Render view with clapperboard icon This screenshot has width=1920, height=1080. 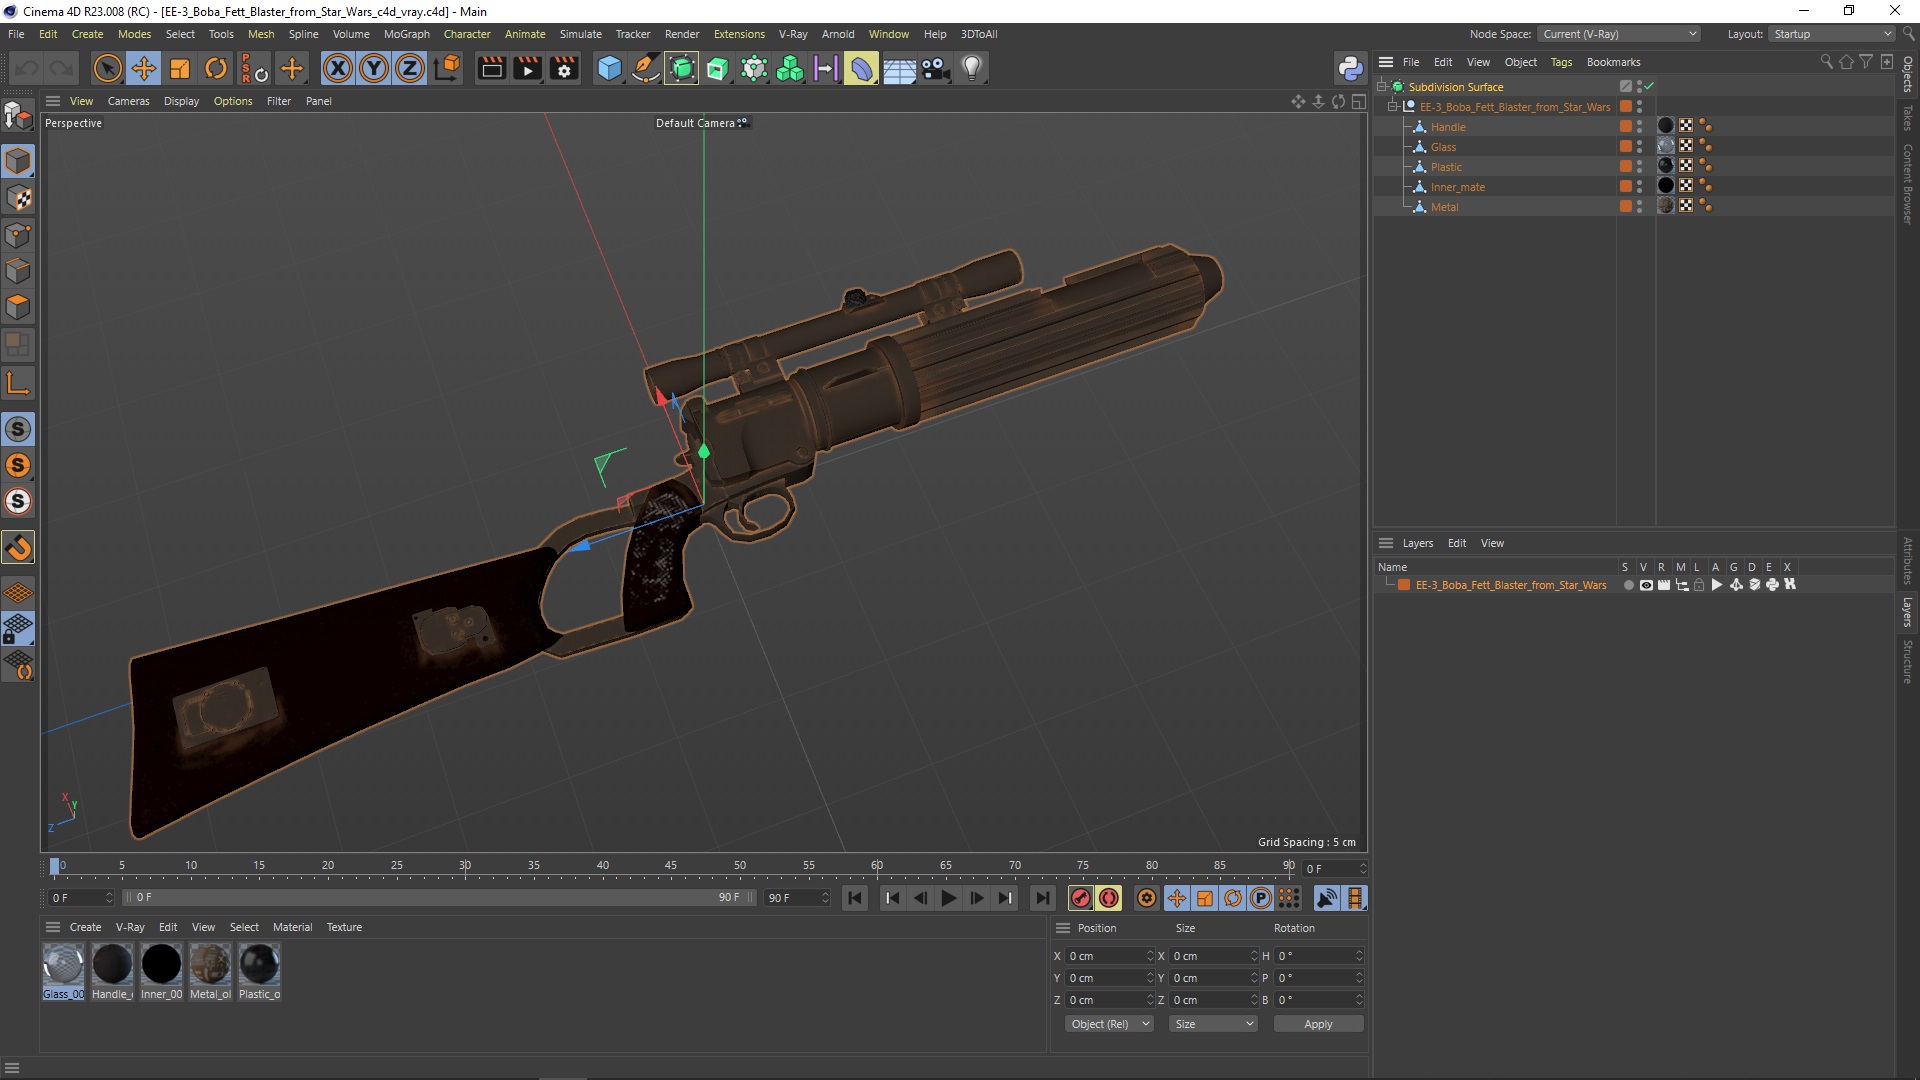pos(491,68)
